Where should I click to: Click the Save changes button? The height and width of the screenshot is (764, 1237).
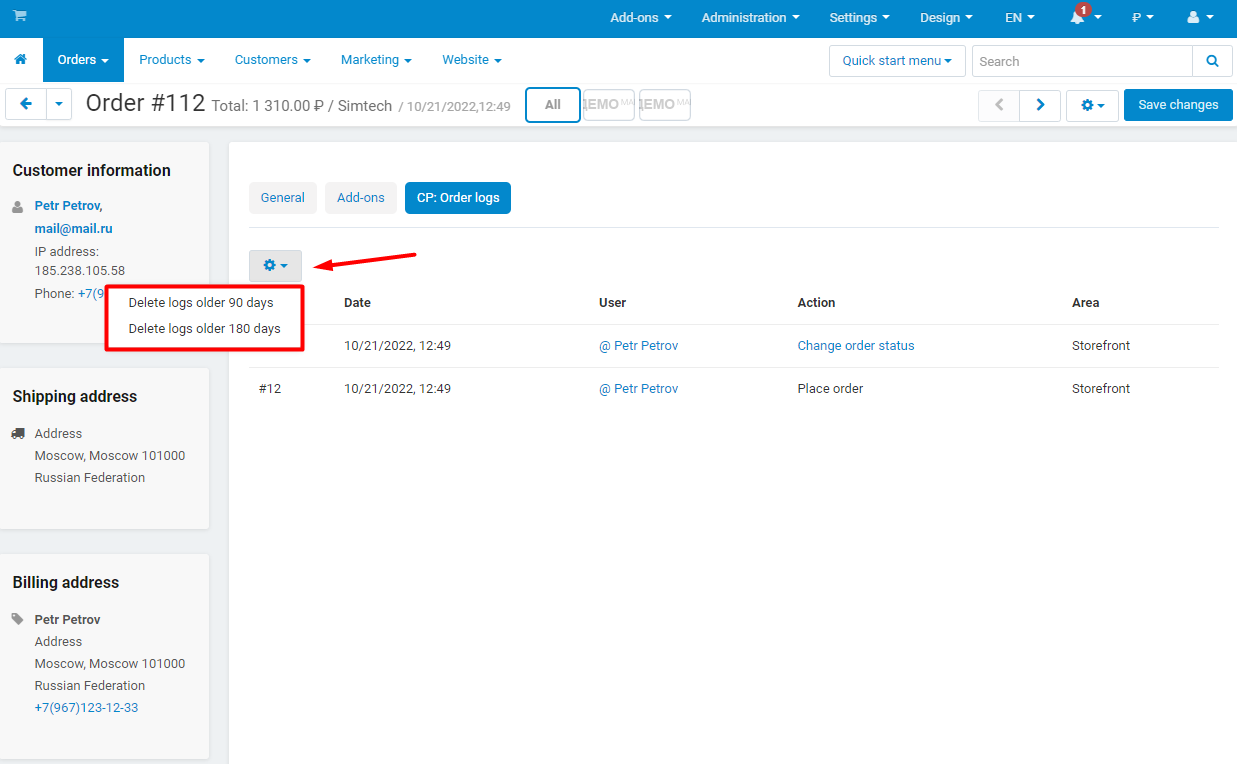tap(1178, 105)
